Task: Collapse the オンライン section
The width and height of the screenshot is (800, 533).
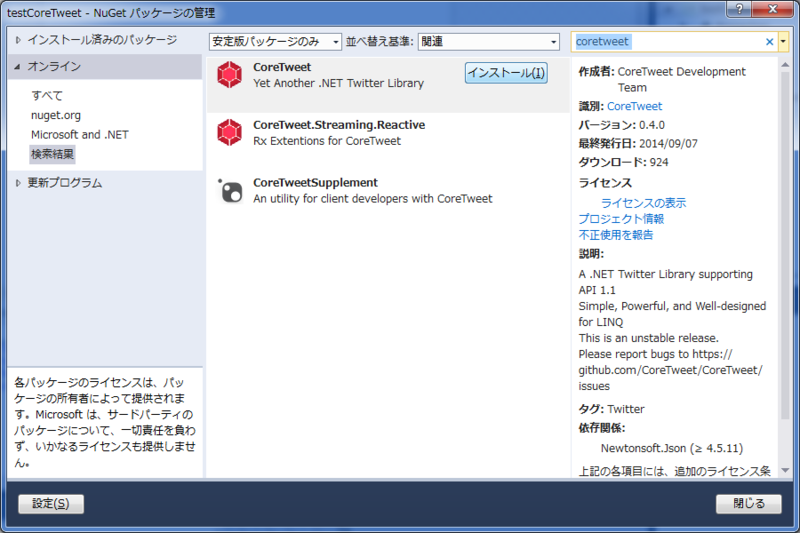Action: click(x=17, y=66)
